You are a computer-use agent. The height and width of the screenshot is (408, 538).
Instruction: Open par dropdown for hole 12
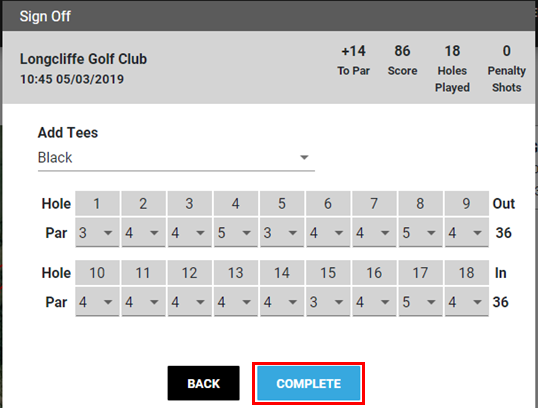(189, 302)
